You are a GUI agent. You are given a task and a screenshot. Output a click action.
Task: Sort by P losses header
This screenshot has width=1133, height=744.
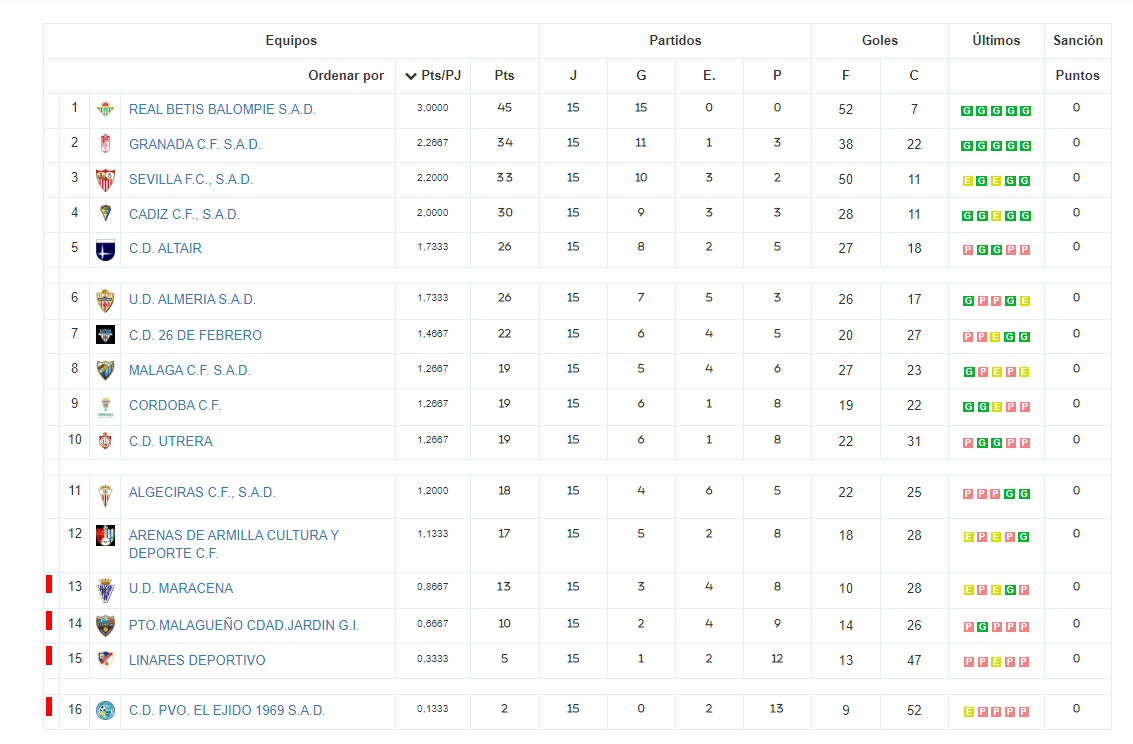(777, 75)
